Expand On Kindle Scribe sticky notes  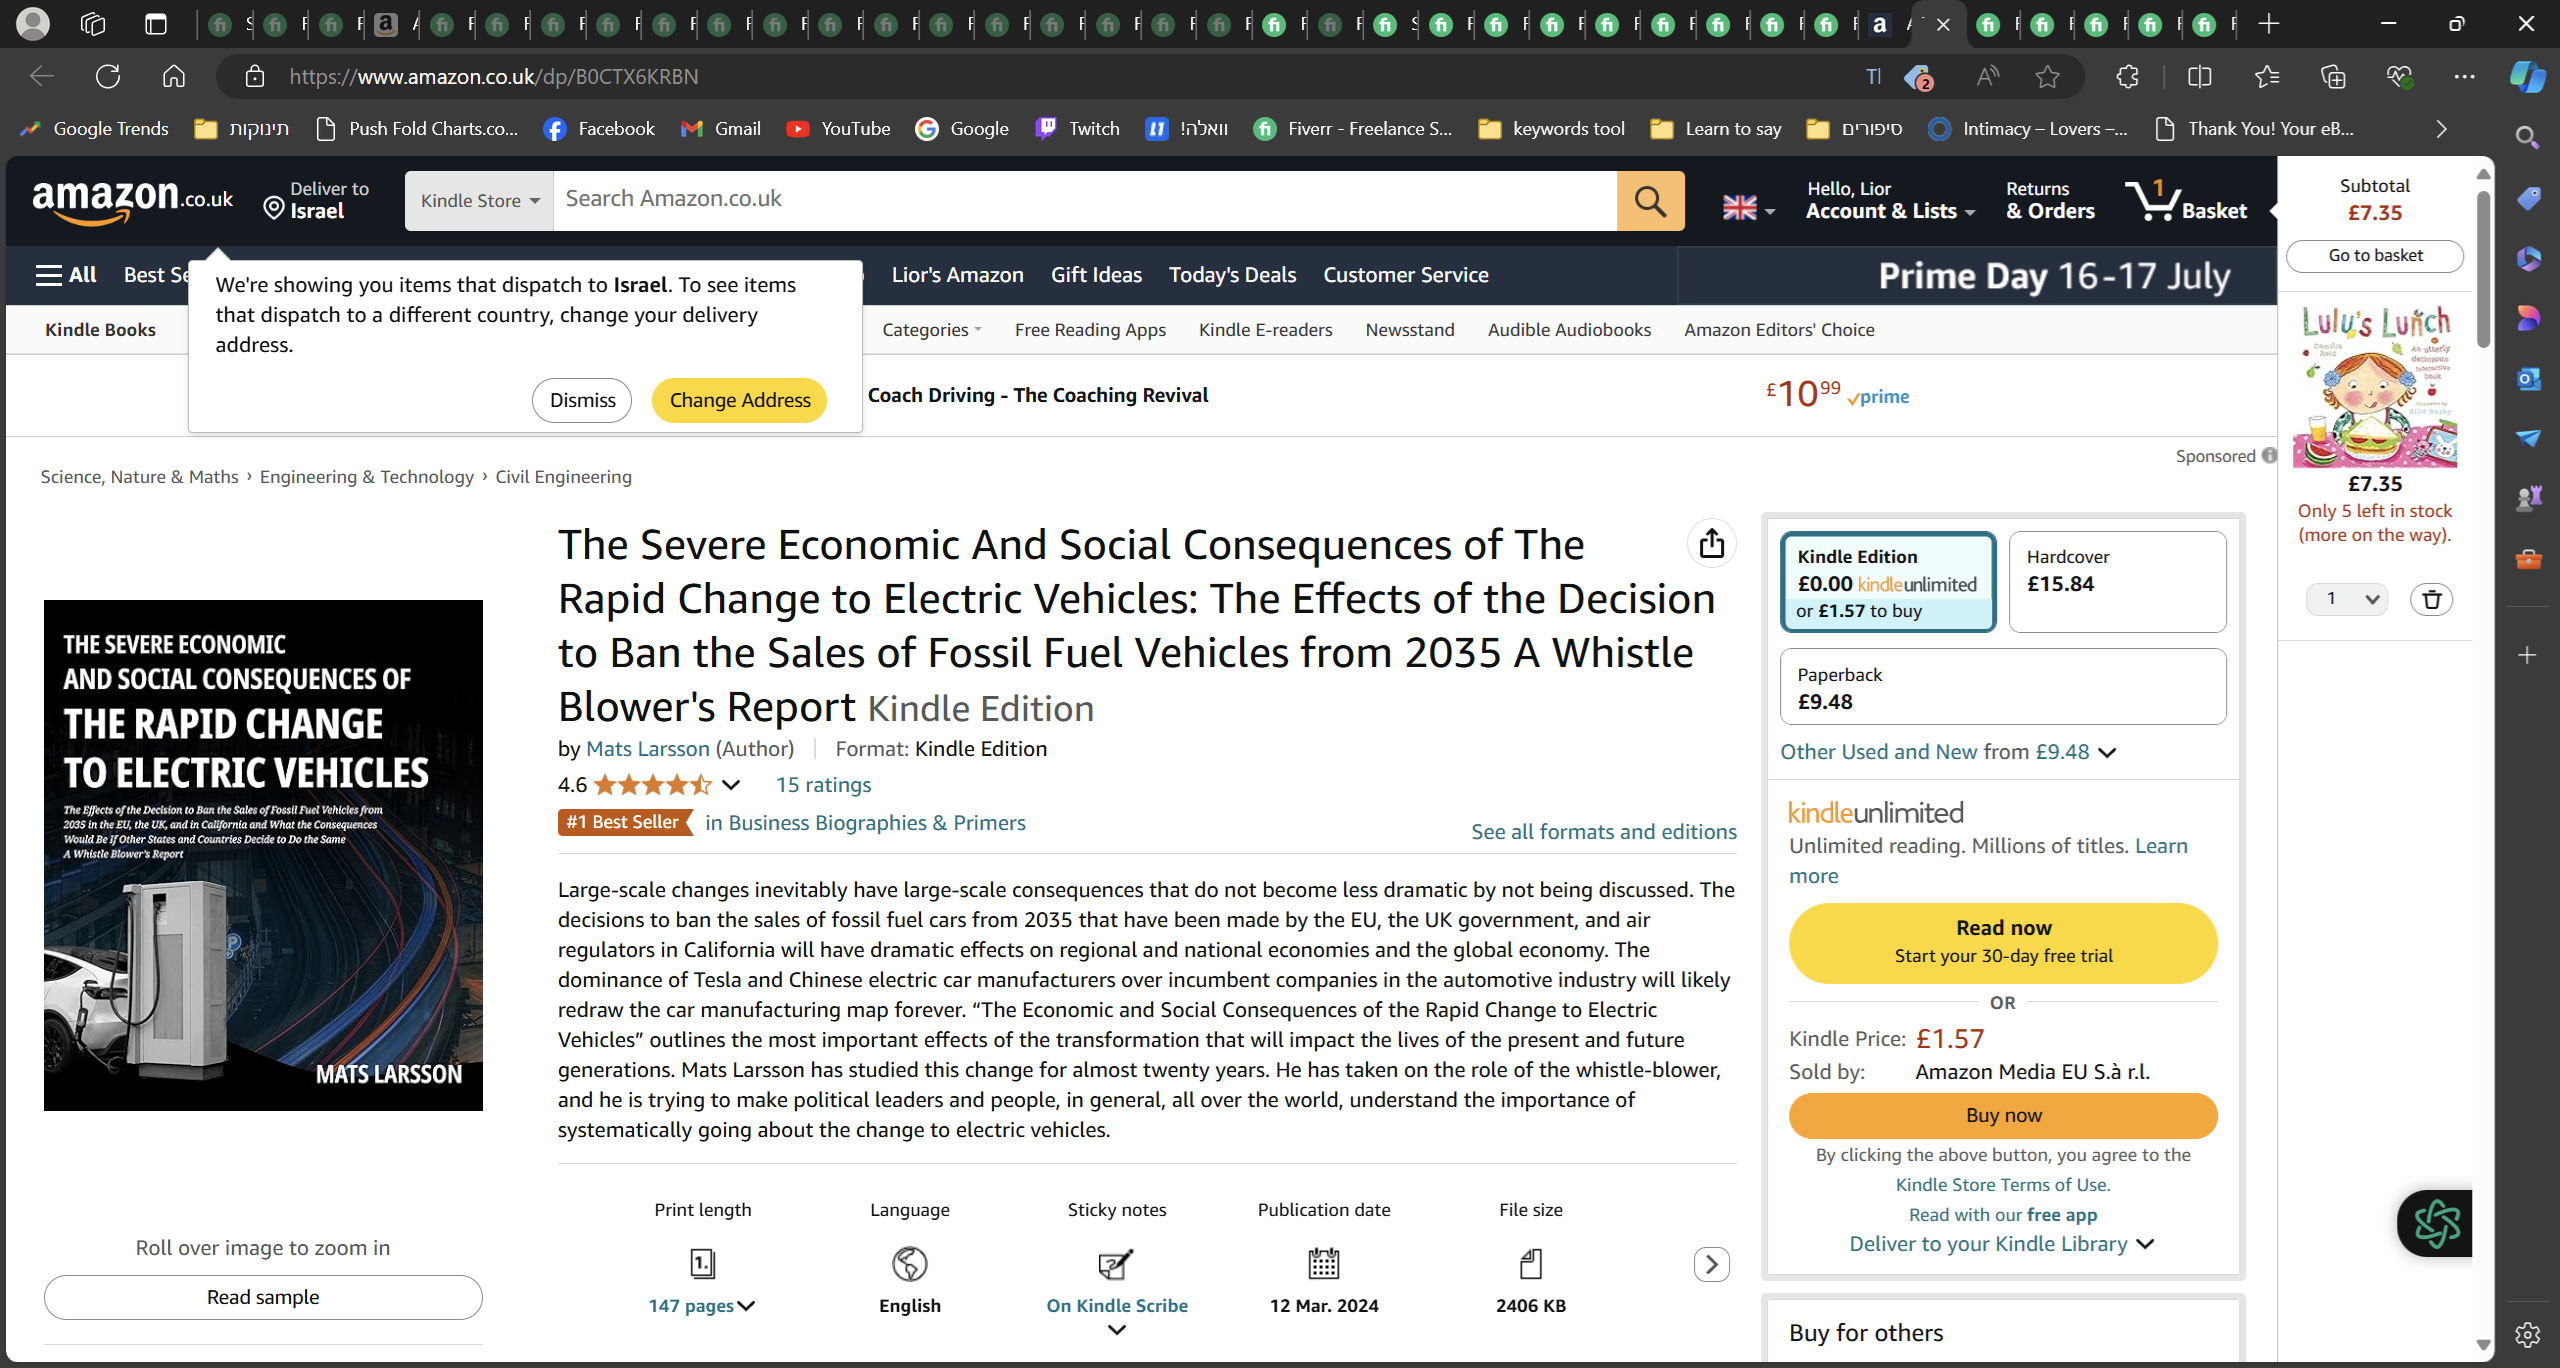click(1117, 1316)
